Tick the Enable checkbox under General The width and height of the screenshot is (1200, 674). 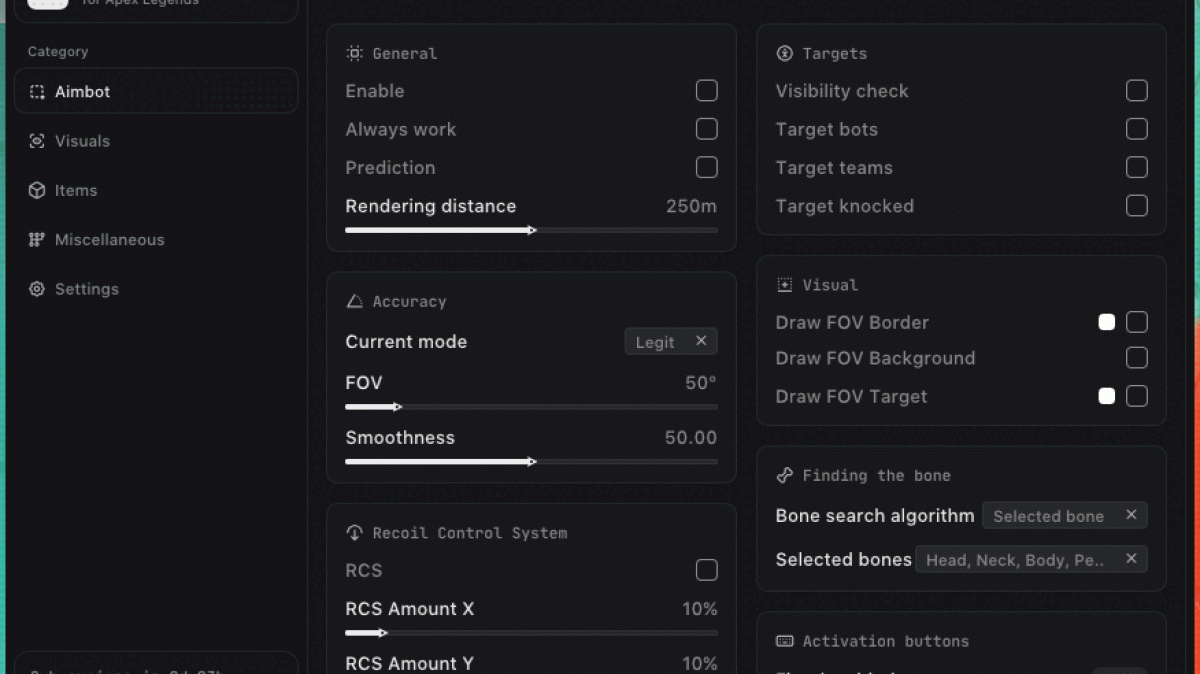(x=707, y=91)
